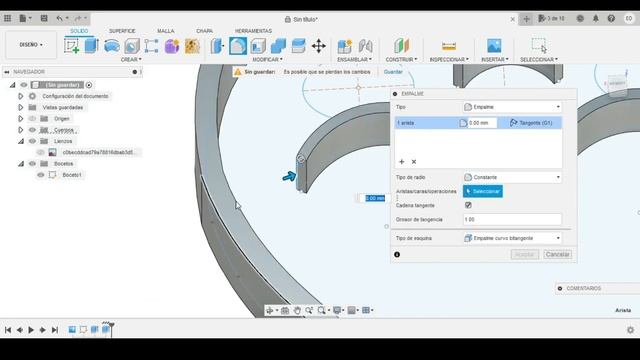The width and height of the screenshot is (640, 360).
Task: Click the Guardar link in warning bar
Action: (393, 72)
